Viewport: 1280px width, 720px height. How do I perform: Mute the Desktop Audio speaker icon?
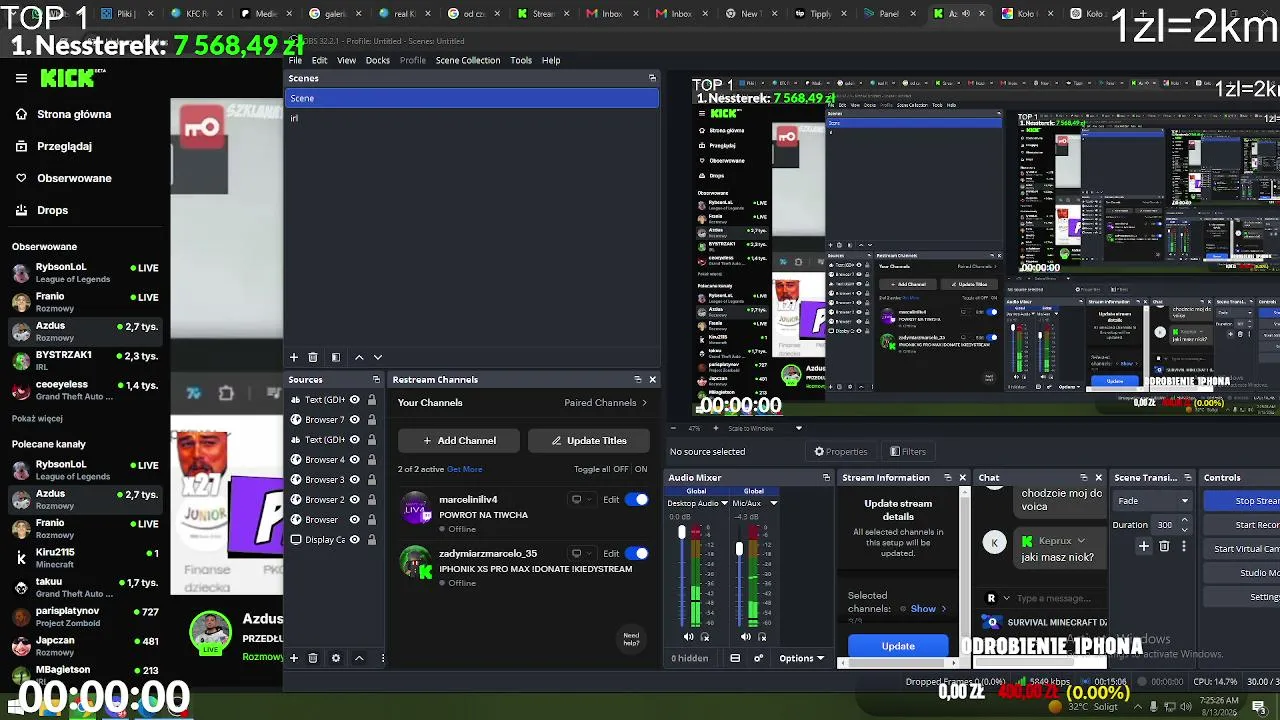[688, 637]
